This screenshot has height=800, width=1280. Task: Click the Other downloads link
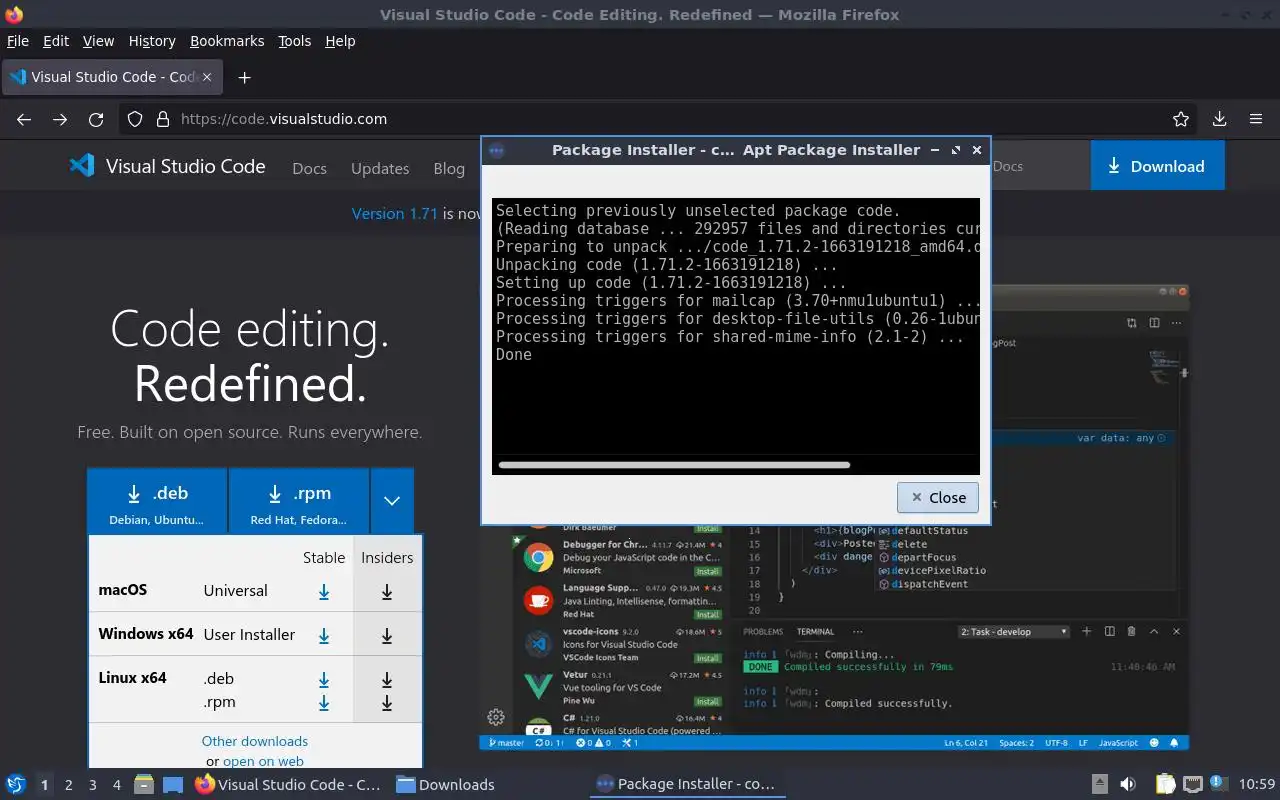coord(254,741)
